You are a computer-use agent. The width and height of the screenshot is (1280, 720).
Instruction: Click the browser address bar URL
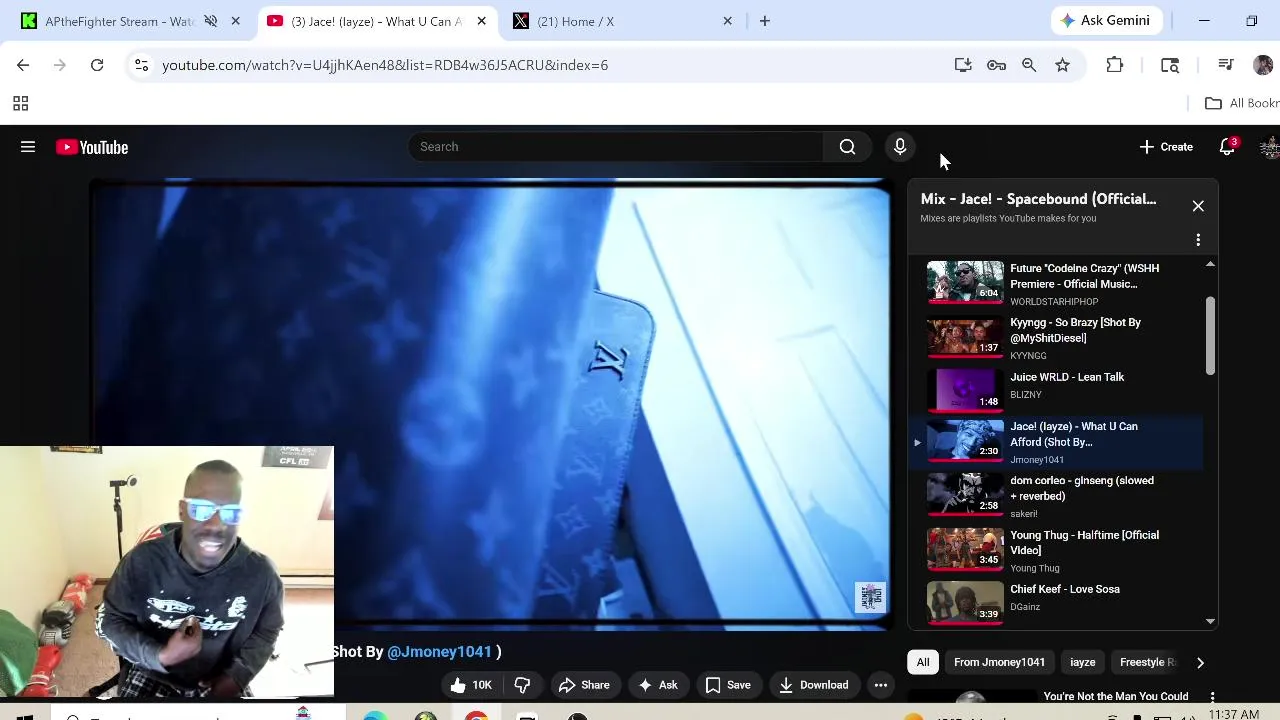[x=385, y=65]
